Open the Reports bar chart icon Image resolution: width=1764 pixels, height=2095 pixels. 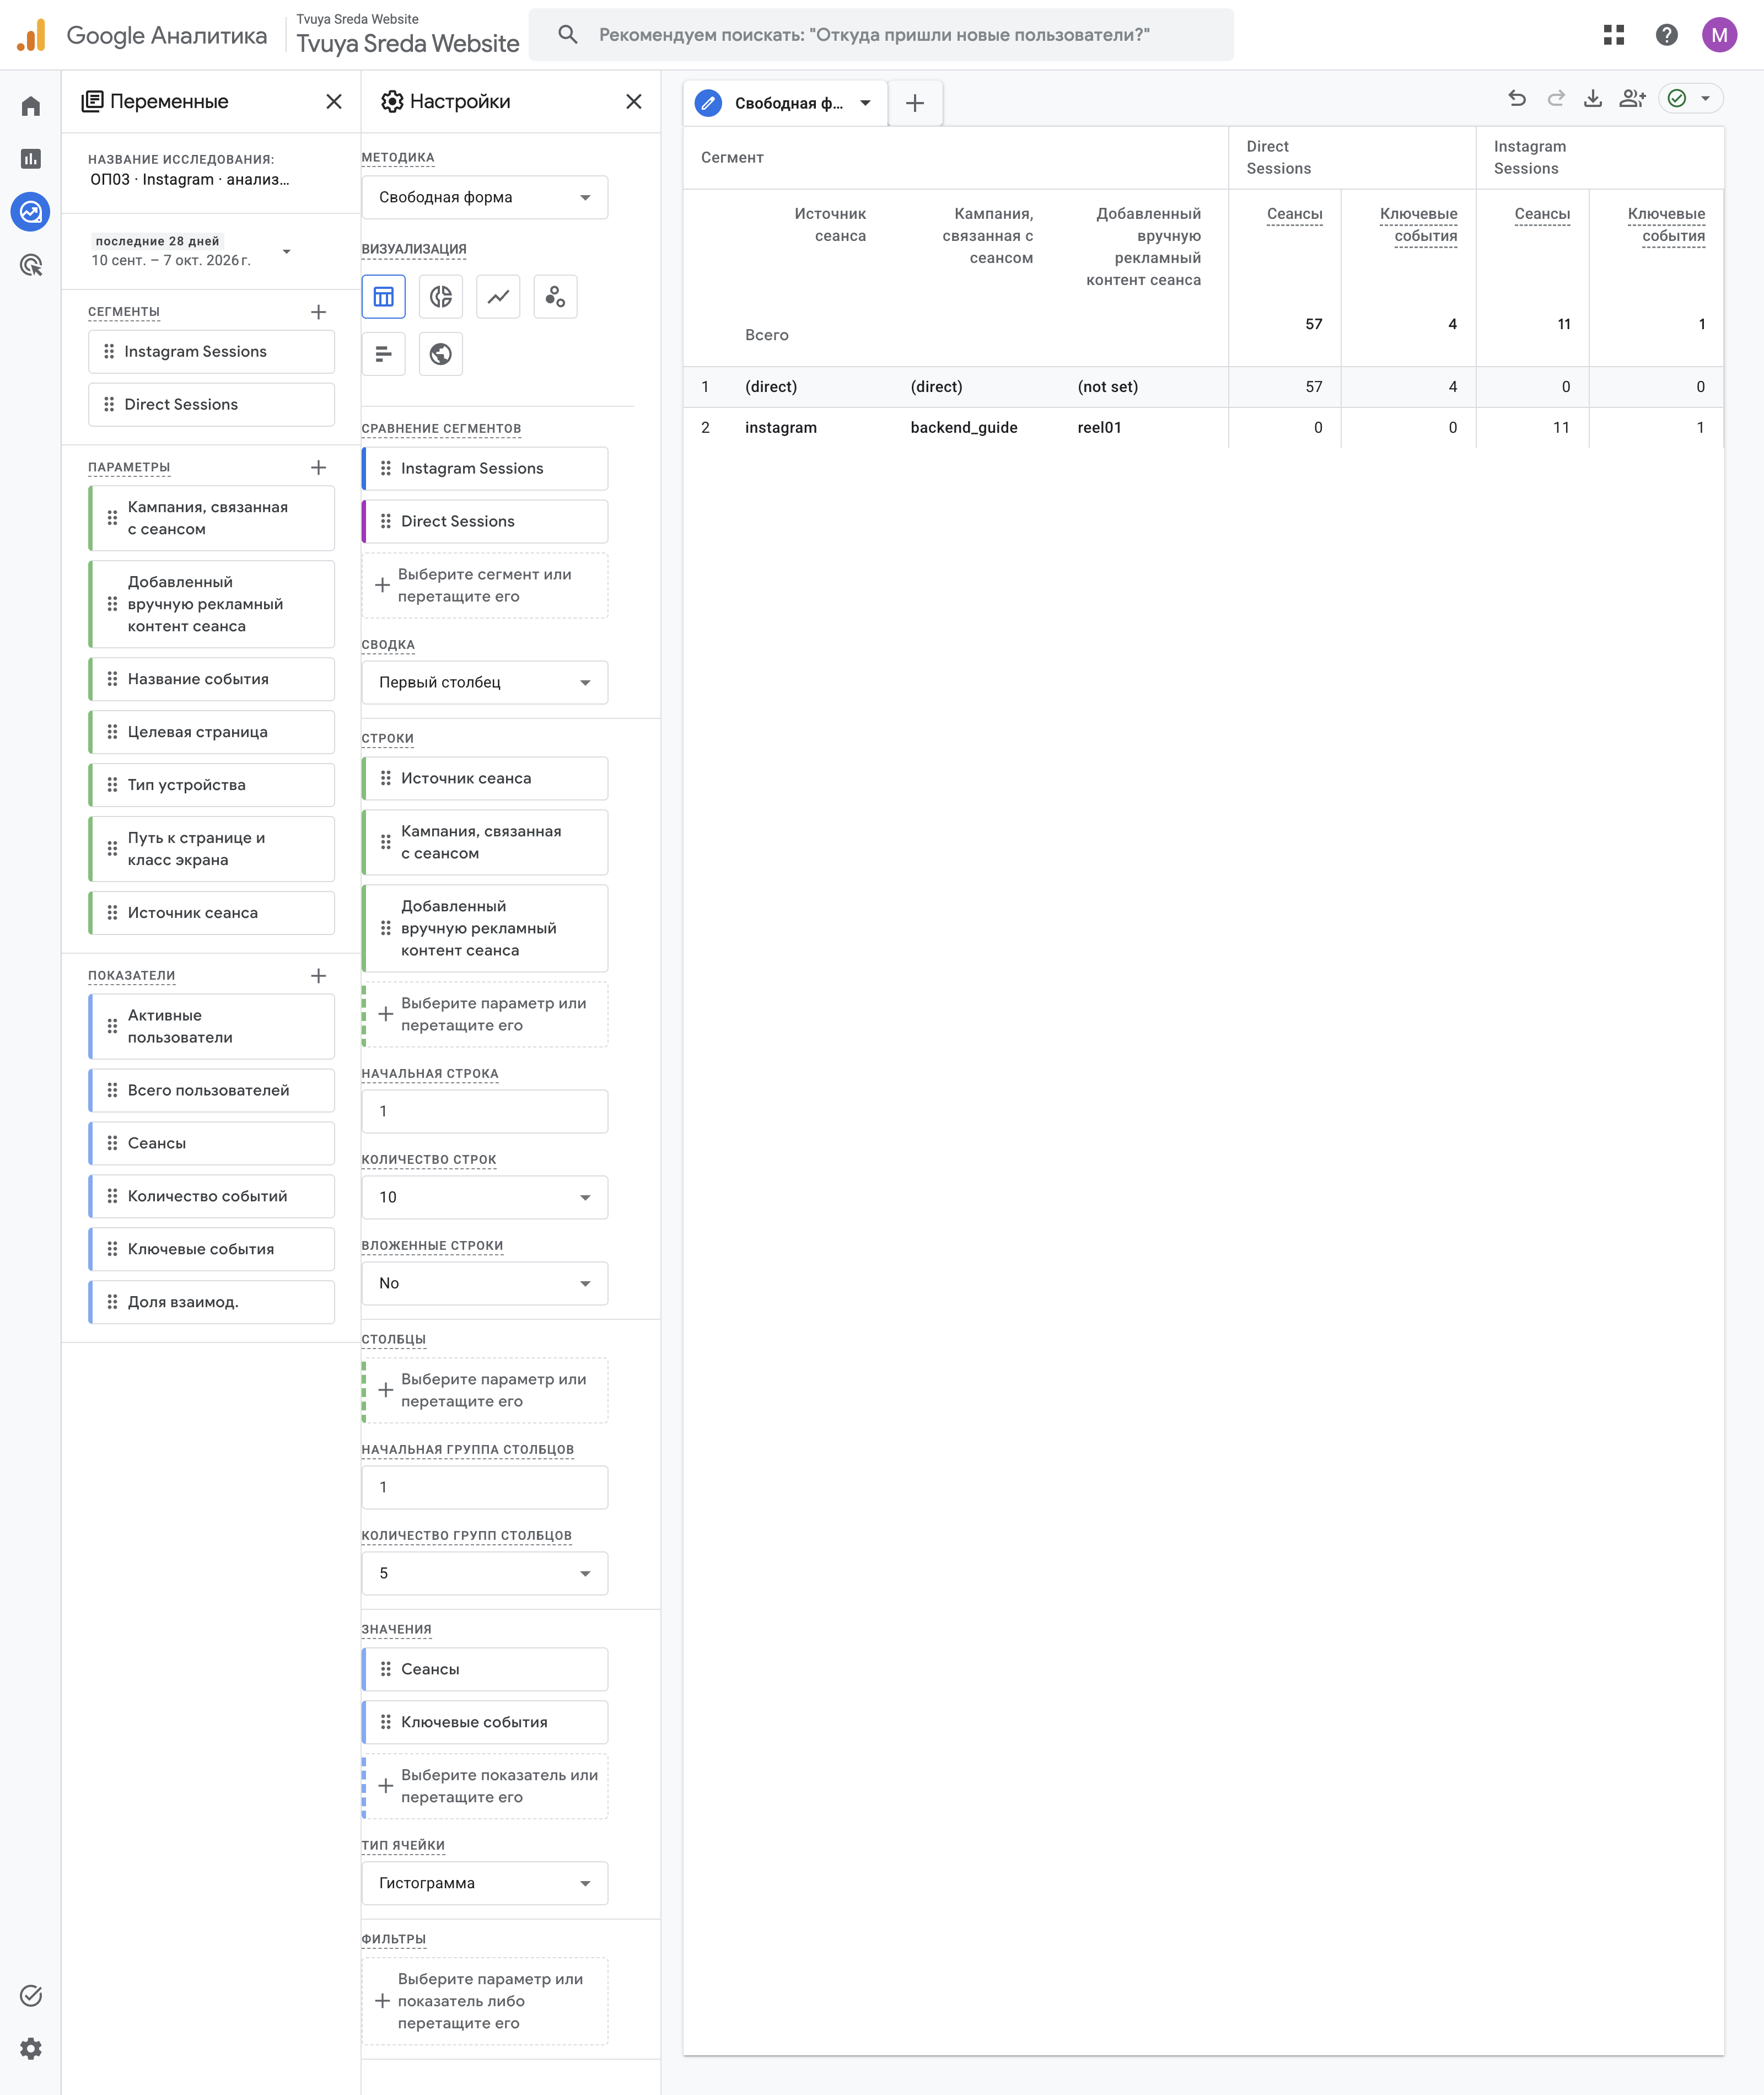[x=31, y=158]
